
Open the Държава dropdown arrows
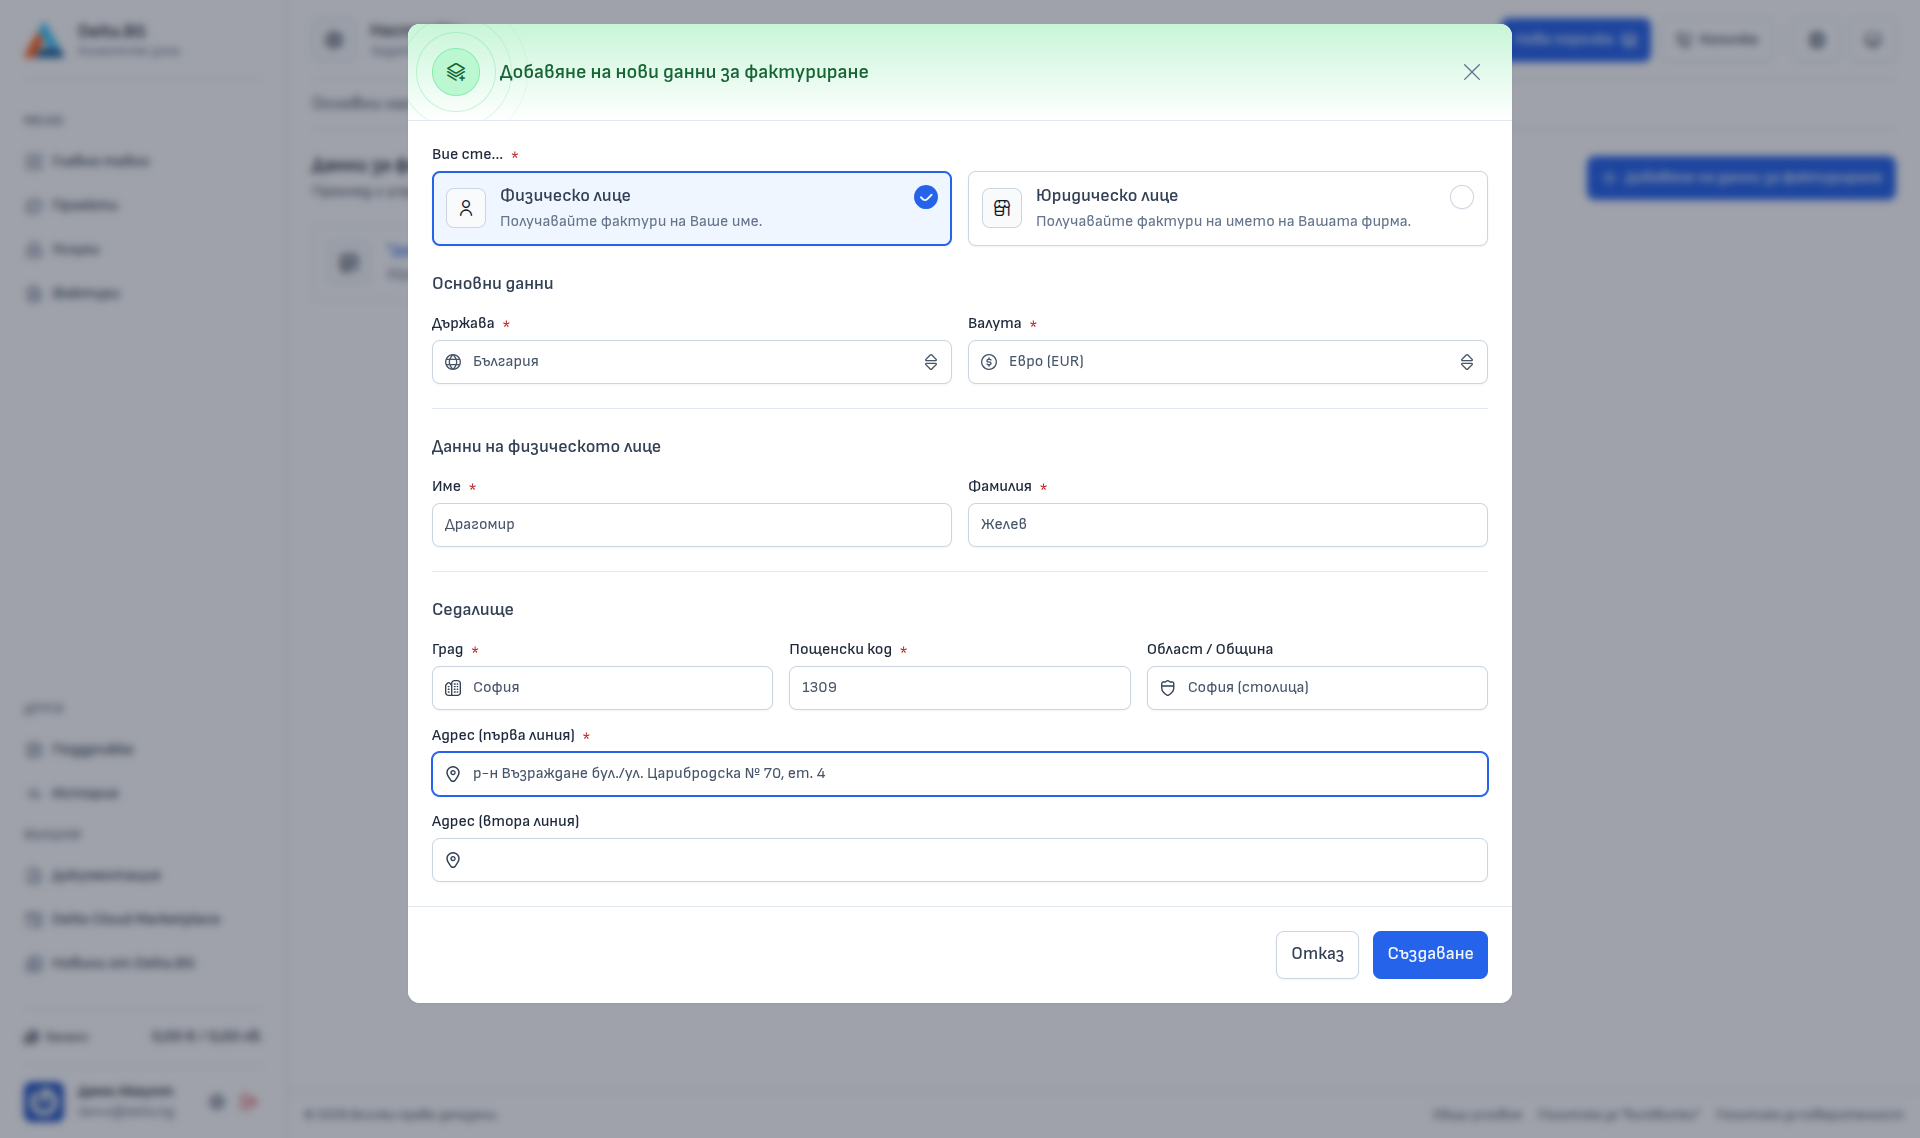pos(931,362)
